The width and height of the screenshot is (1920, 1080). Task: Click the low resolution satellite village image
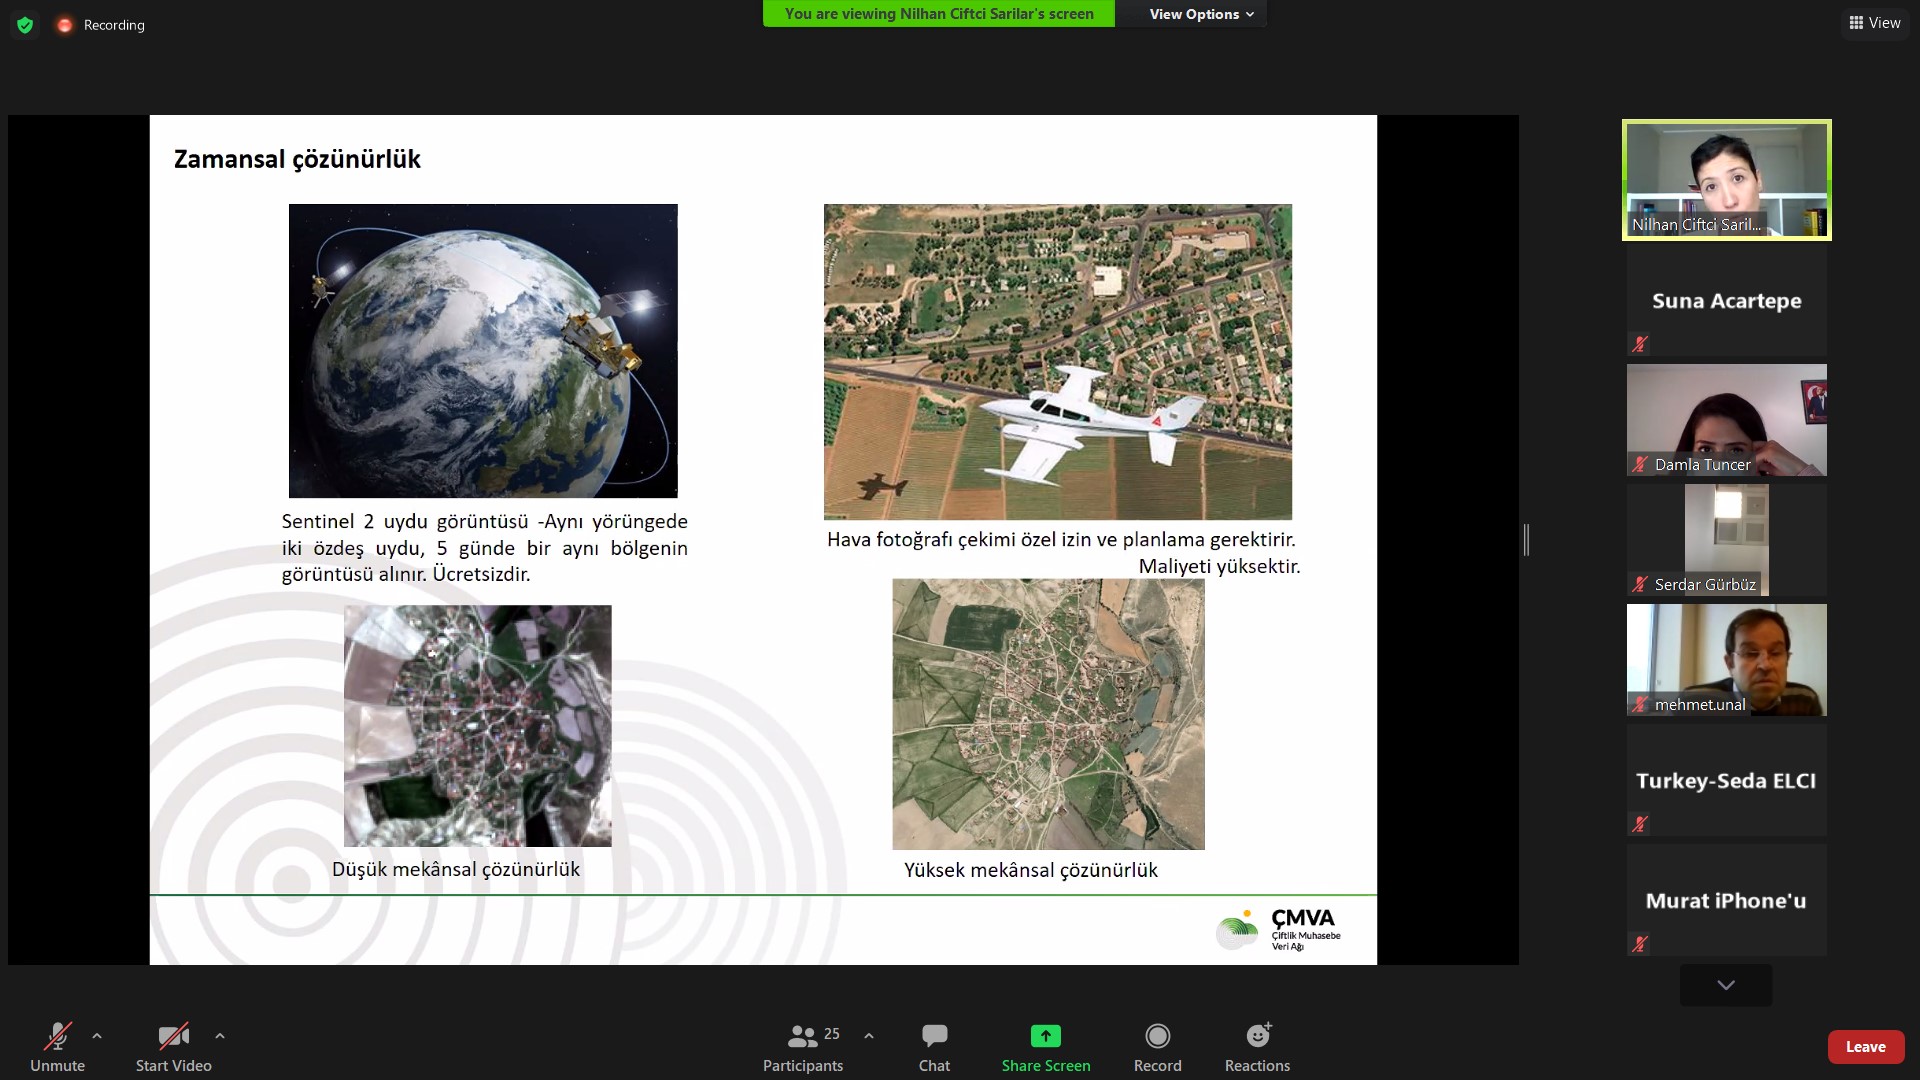tap(478, 726)
